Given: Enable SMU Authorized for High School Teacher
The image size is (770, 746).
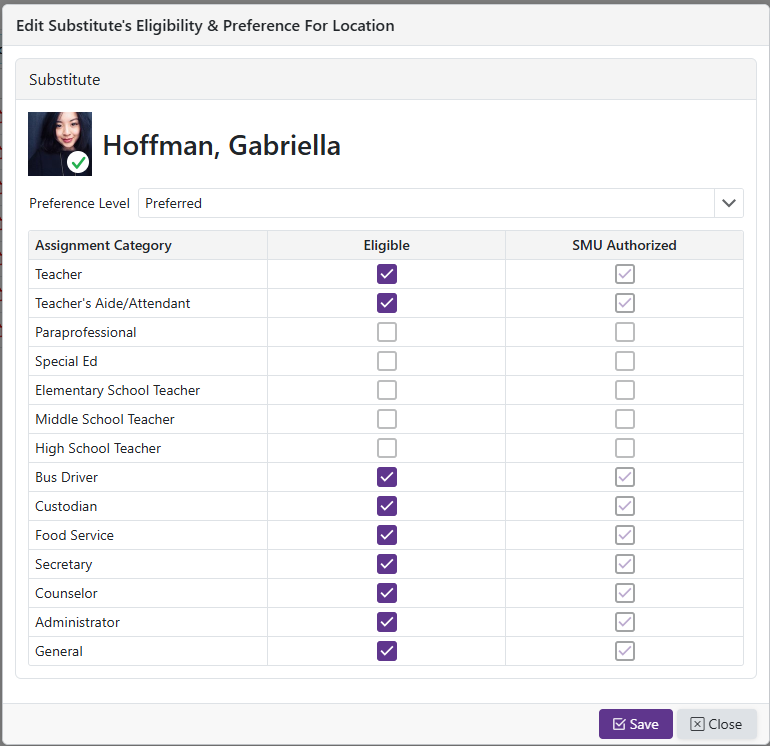Looking at the screenshot, I should click(625, 448).
